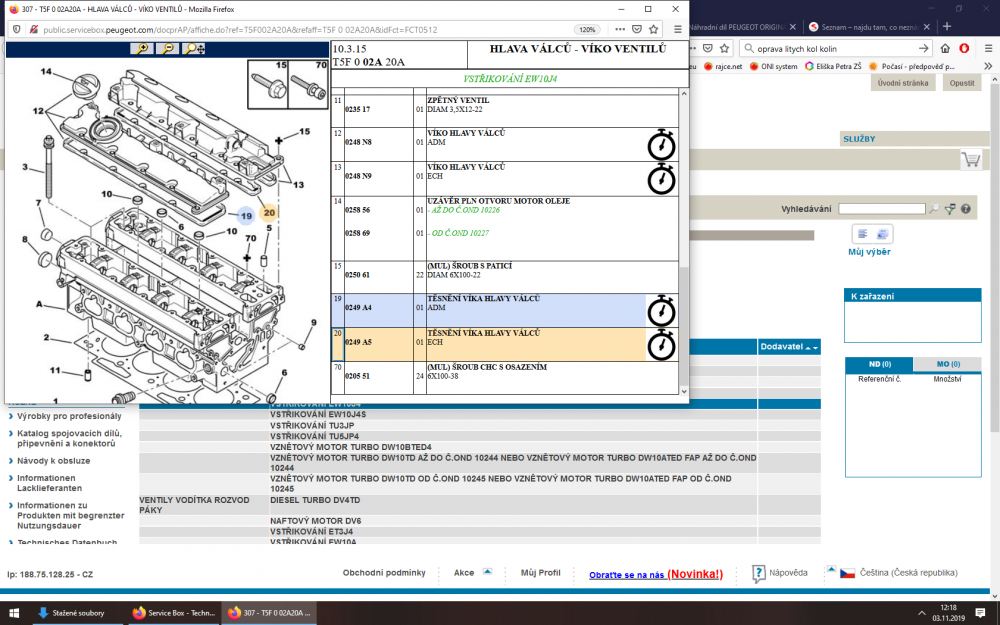
Task: Click the shield tracking protection icon
Action: click(17, 29)
